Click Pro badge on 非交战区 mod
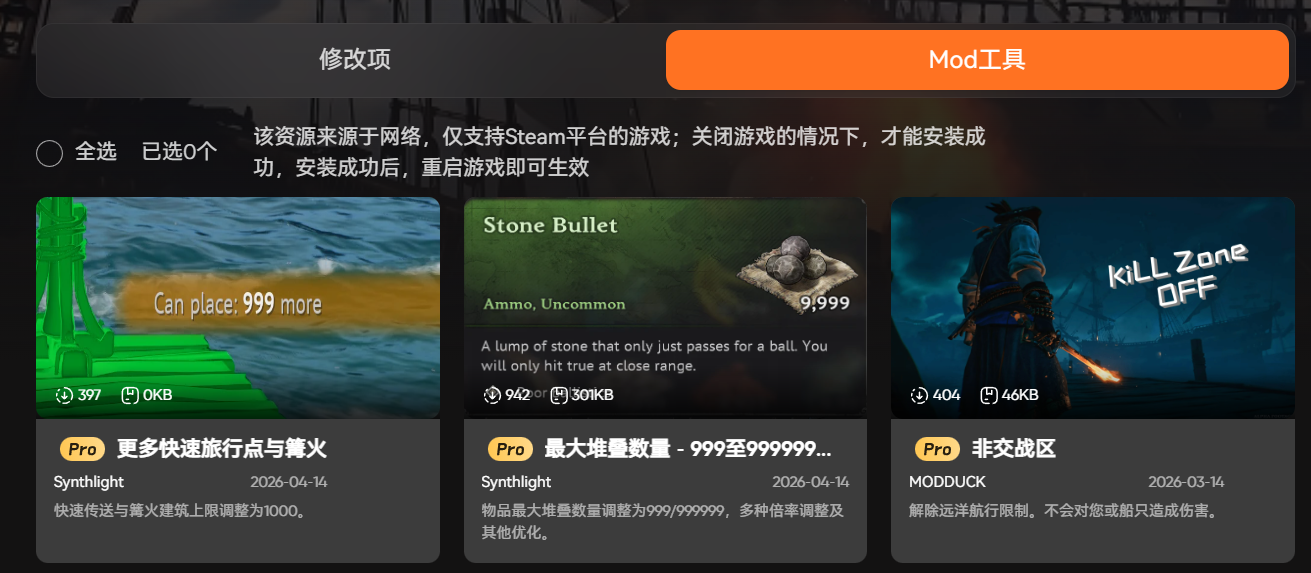The width and height of the screenshot is (1311, 573). [938, 449]
